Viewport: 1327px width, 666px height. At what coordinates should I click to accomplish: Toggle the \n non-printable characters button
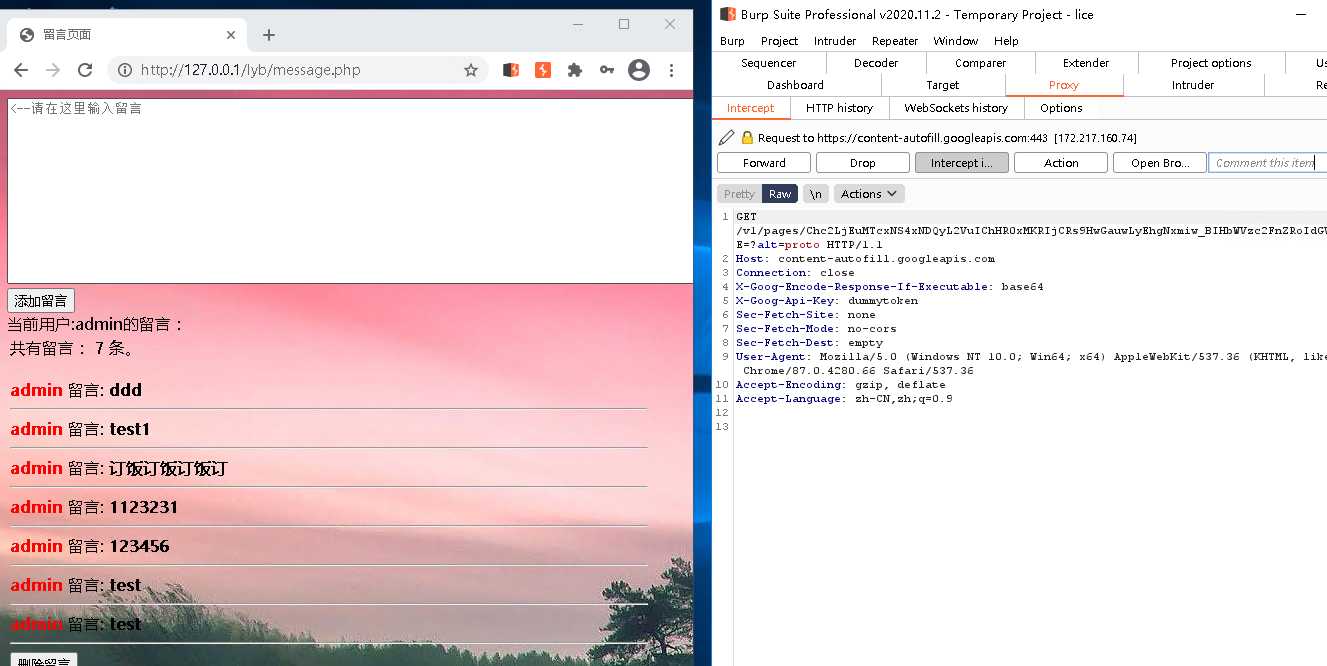point(816,194)
